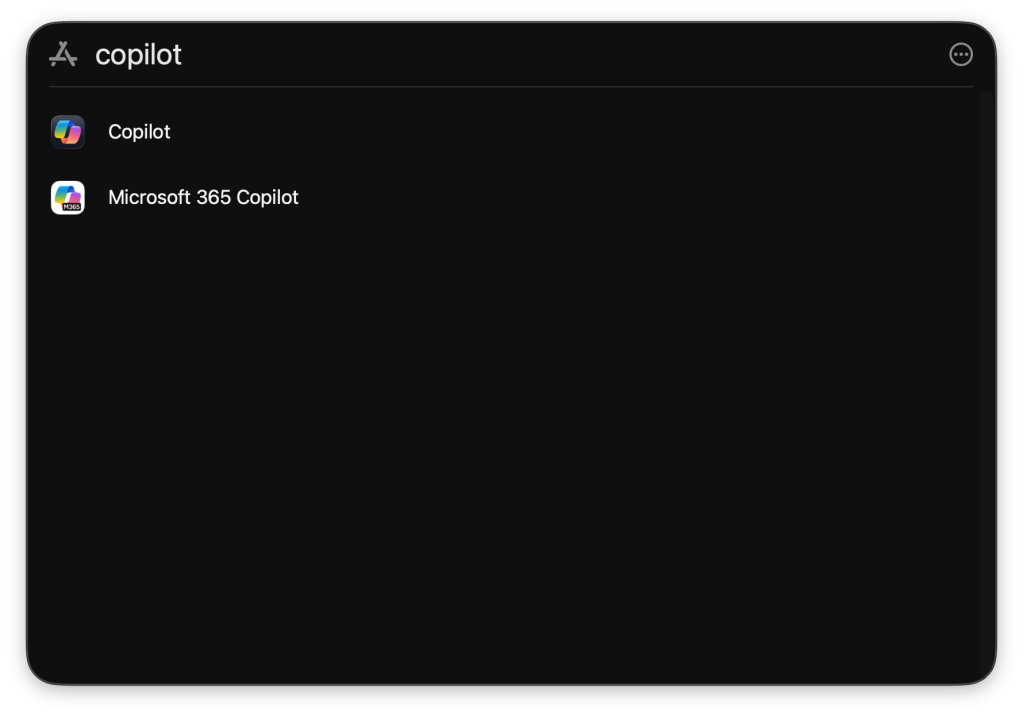Image resolution: width=1023 pixels, height=716 pixels.
Task: Open the Copilot search result row
Action: (400, 132)
